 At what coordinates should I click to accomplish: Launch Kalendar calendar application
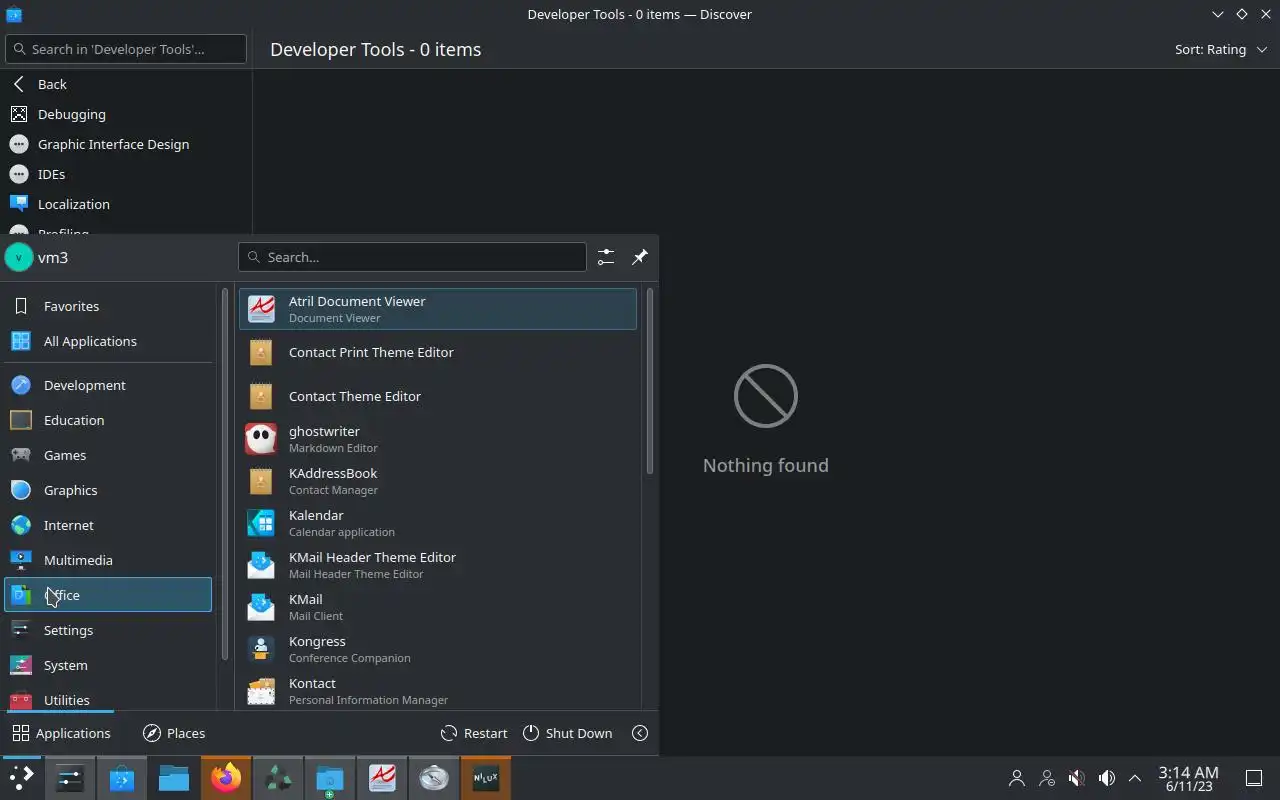pos(437,523)
